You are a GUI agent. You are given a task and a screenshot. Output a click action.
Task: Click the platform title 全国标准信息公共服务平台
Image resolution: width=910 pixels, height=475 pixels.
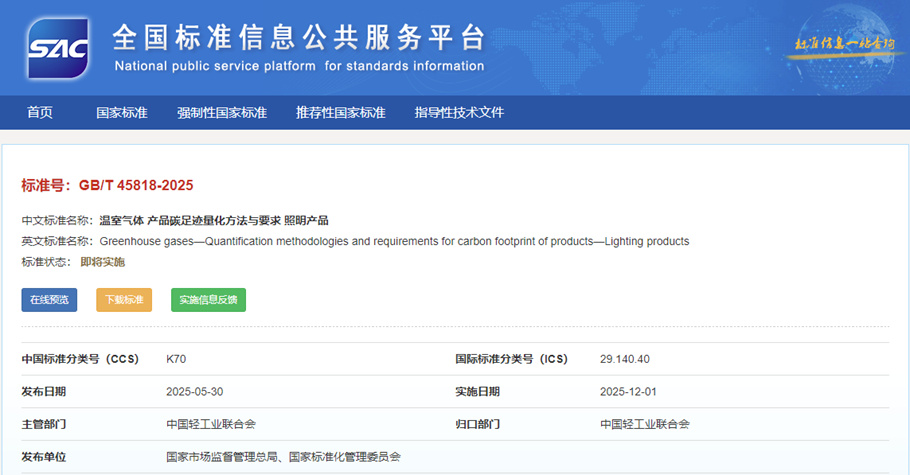[298, 37]
